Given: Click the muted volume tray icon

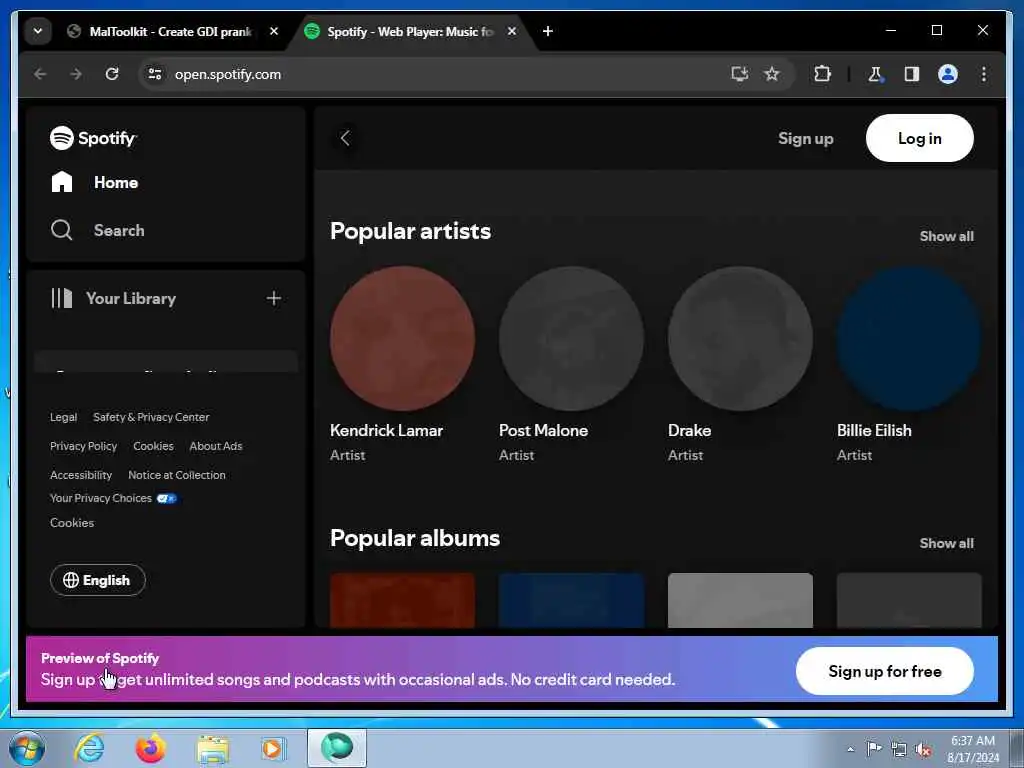Looking at the screenshot, I should tap(923, 750).
